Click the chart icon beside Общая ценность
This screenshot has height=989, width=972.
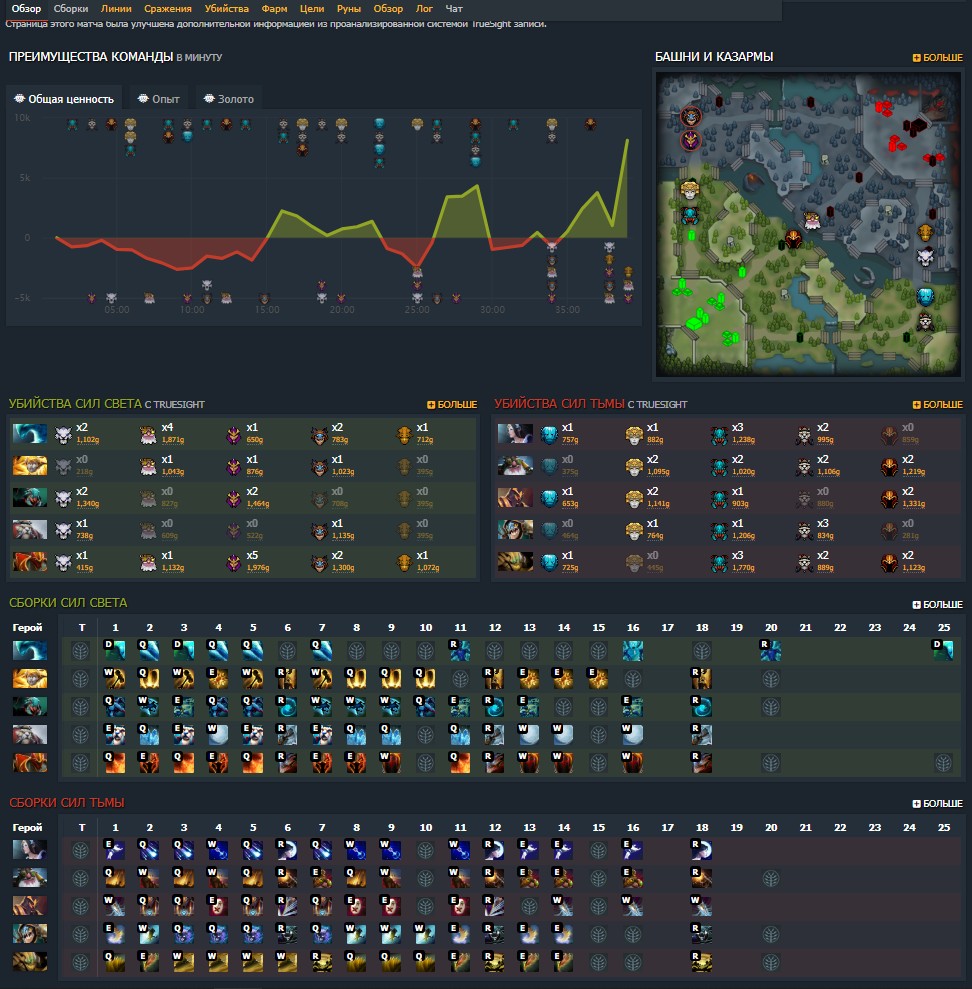click(x=18, y=100)
